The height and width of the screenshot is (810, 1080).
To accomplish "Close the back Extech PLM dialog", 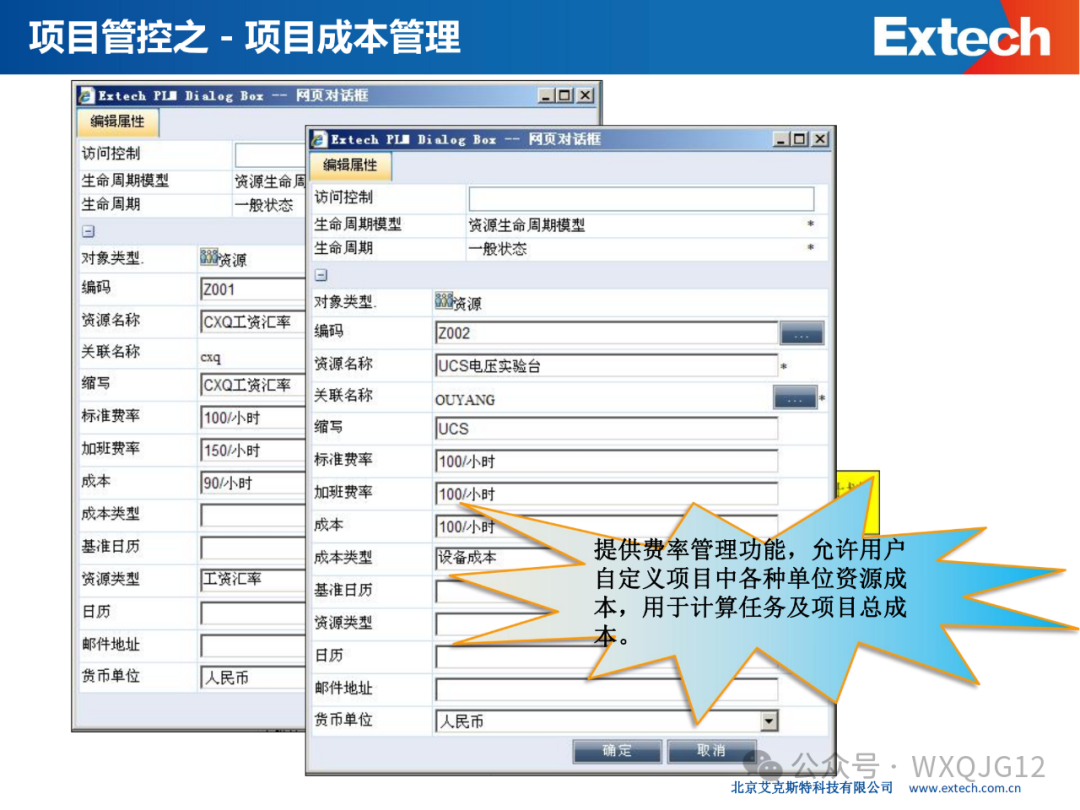I will tap(585, 95).
